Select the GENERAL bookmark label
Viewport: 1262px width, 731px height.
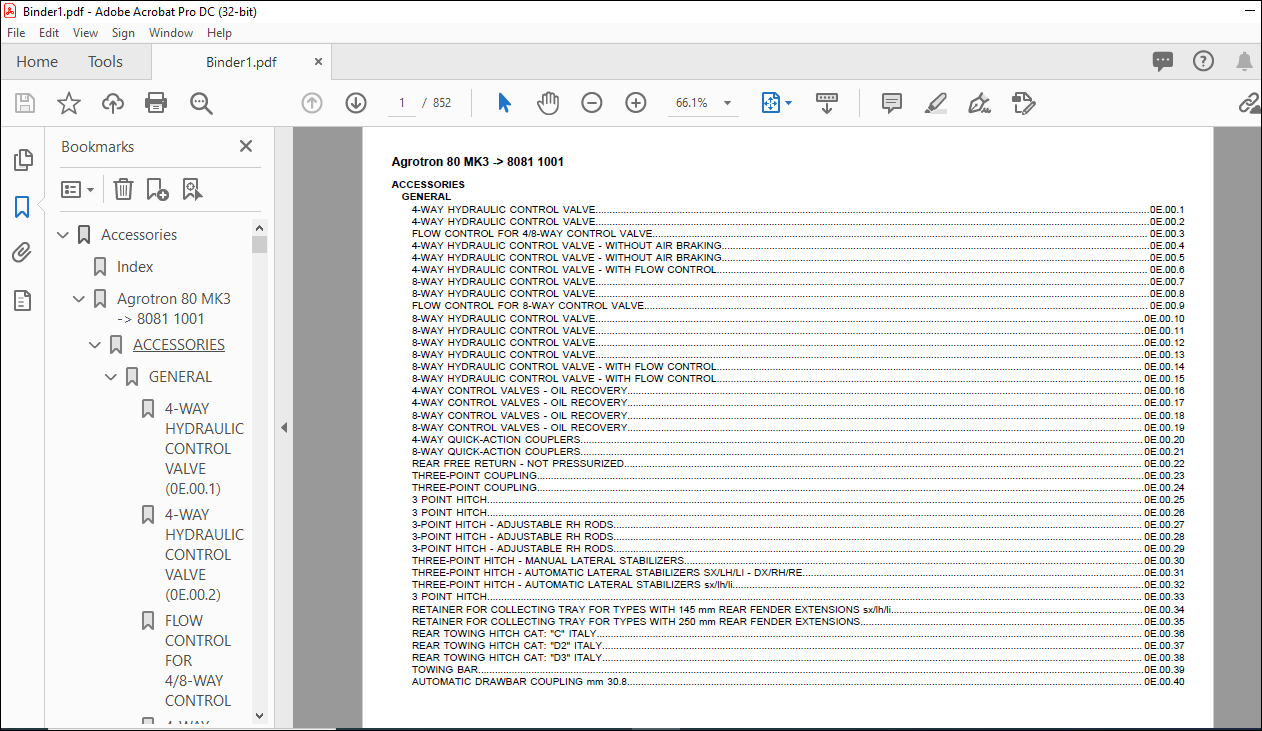(181, 377)
